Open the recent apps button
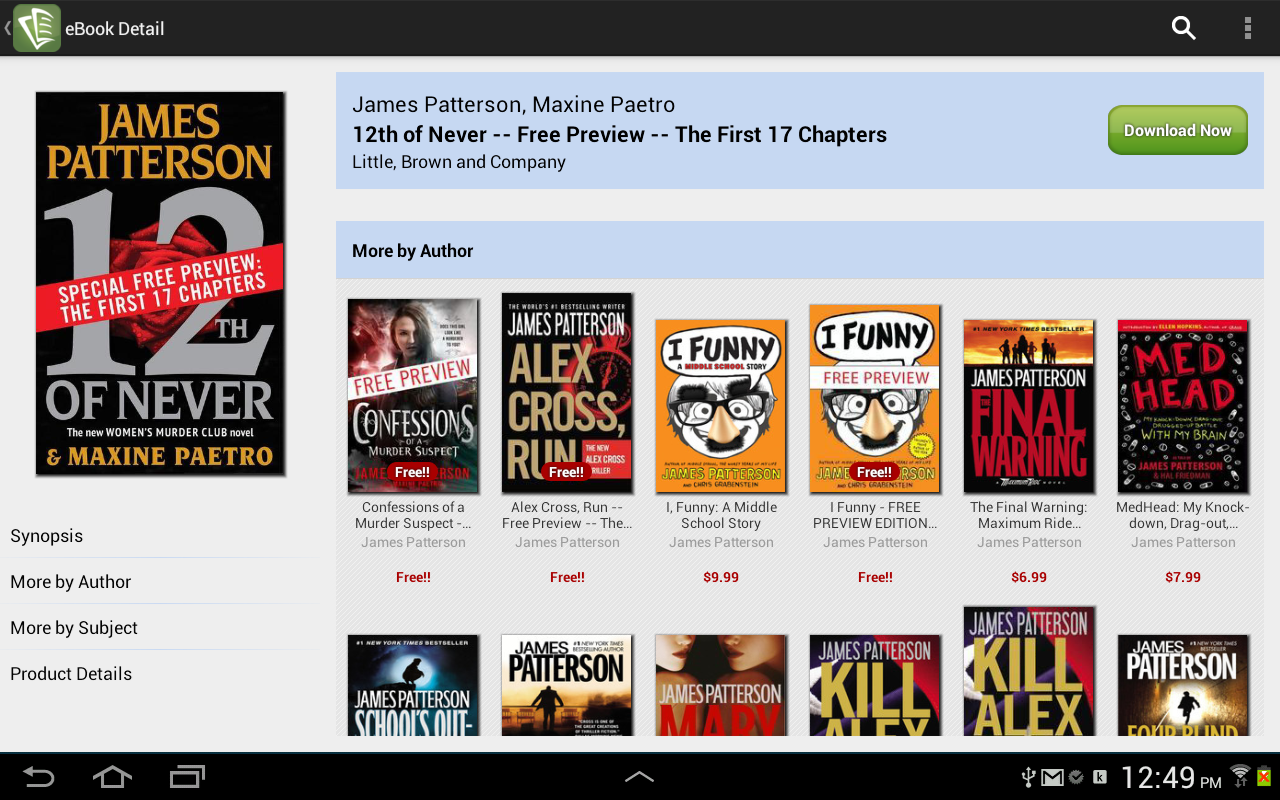This screenshot has height=800, width=1280. point(187,777)
